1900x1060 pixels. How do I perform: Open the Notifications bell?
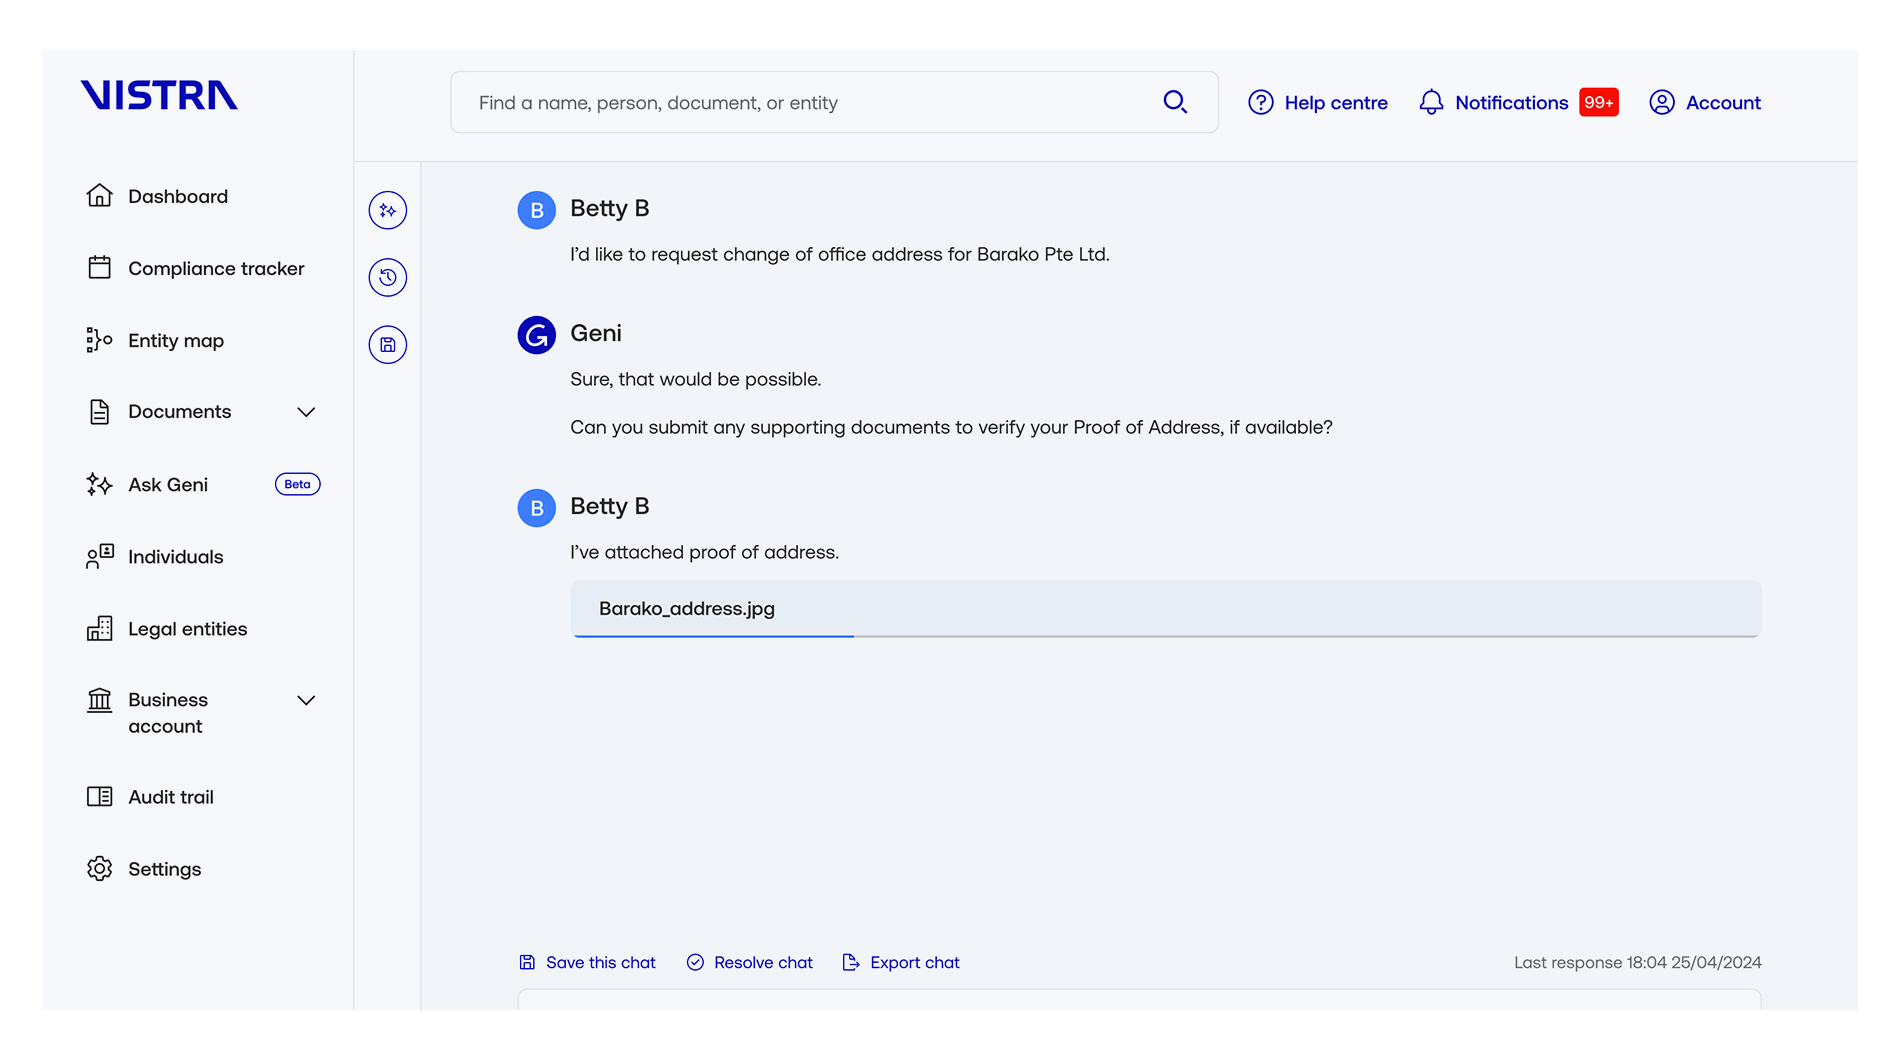pyautogui.click(x=1431, y=102)
